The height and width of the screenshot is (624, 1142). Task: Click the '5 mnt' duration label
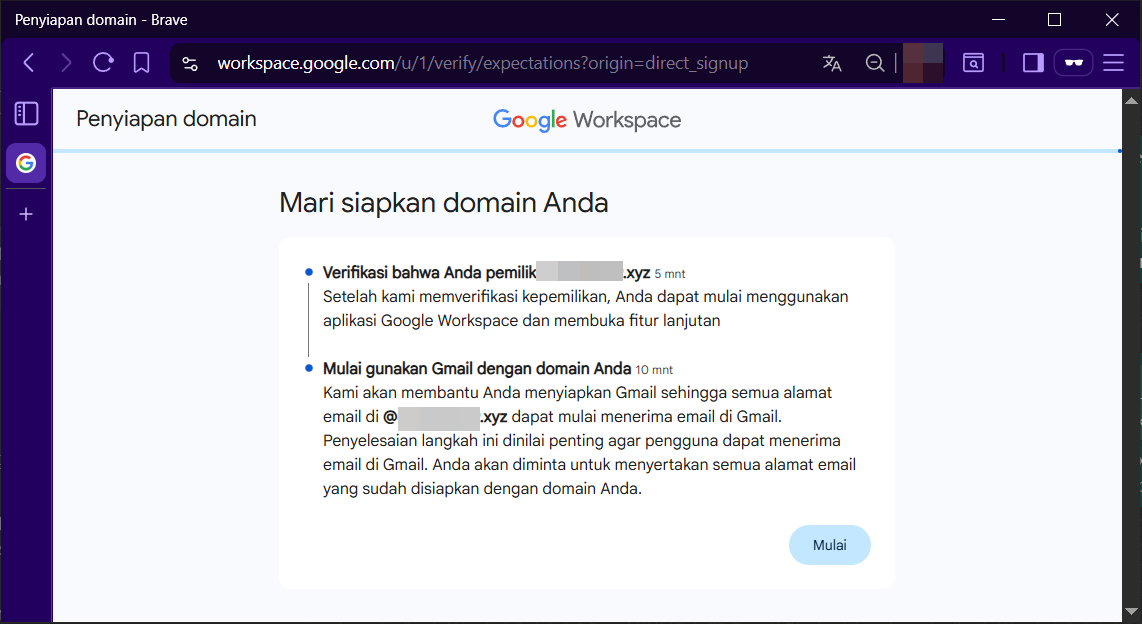(x=670, y=274)
